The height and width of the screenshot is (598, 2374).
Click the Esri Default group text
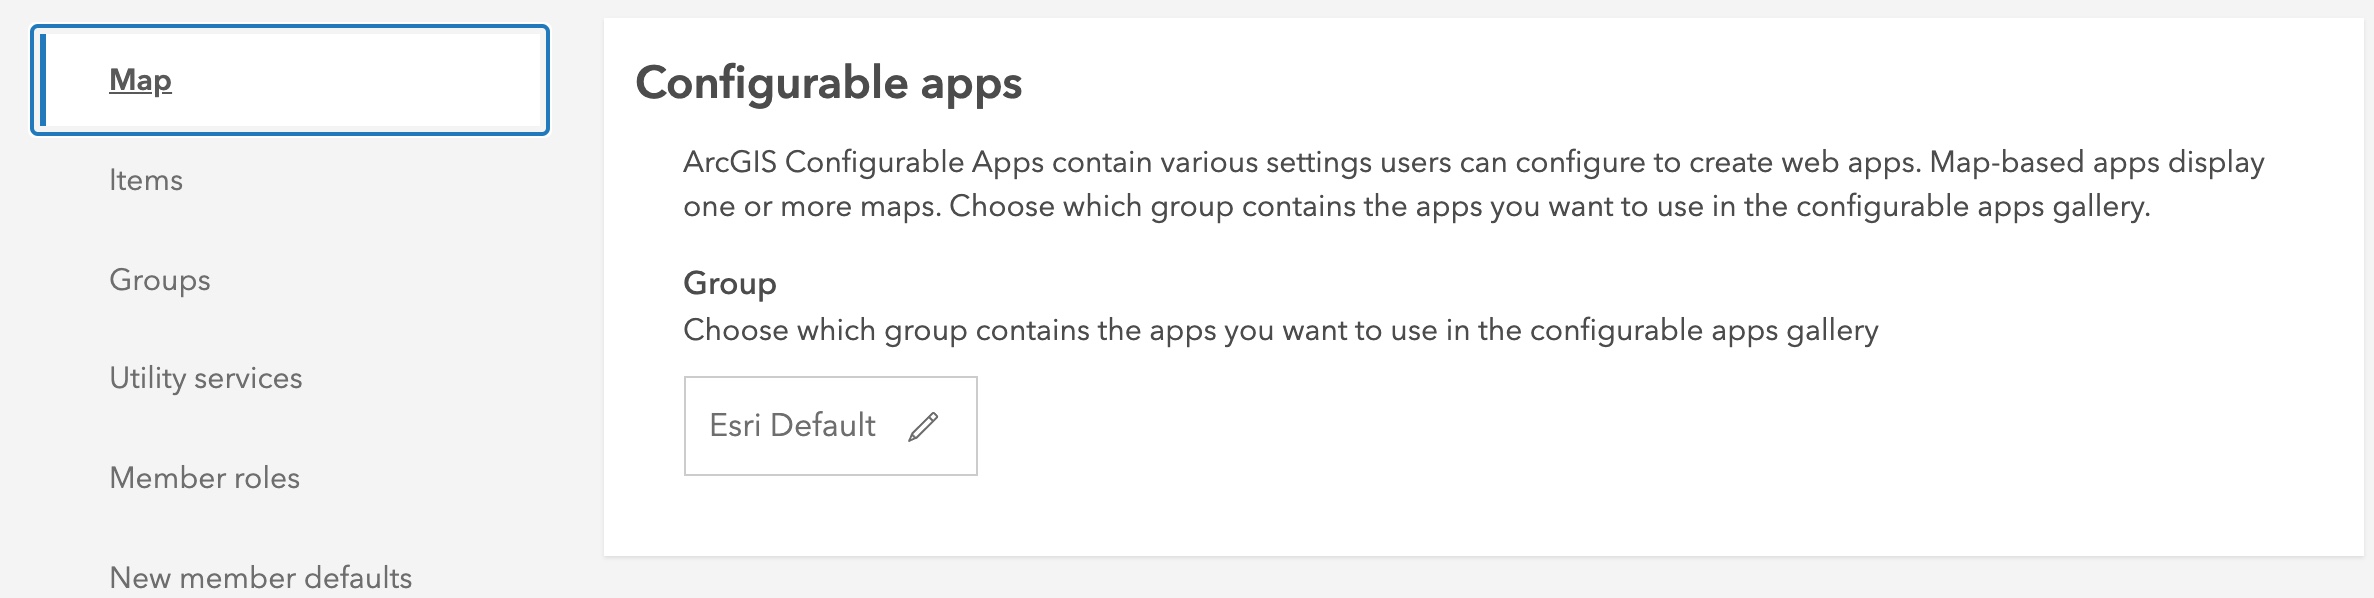point(792,426)
